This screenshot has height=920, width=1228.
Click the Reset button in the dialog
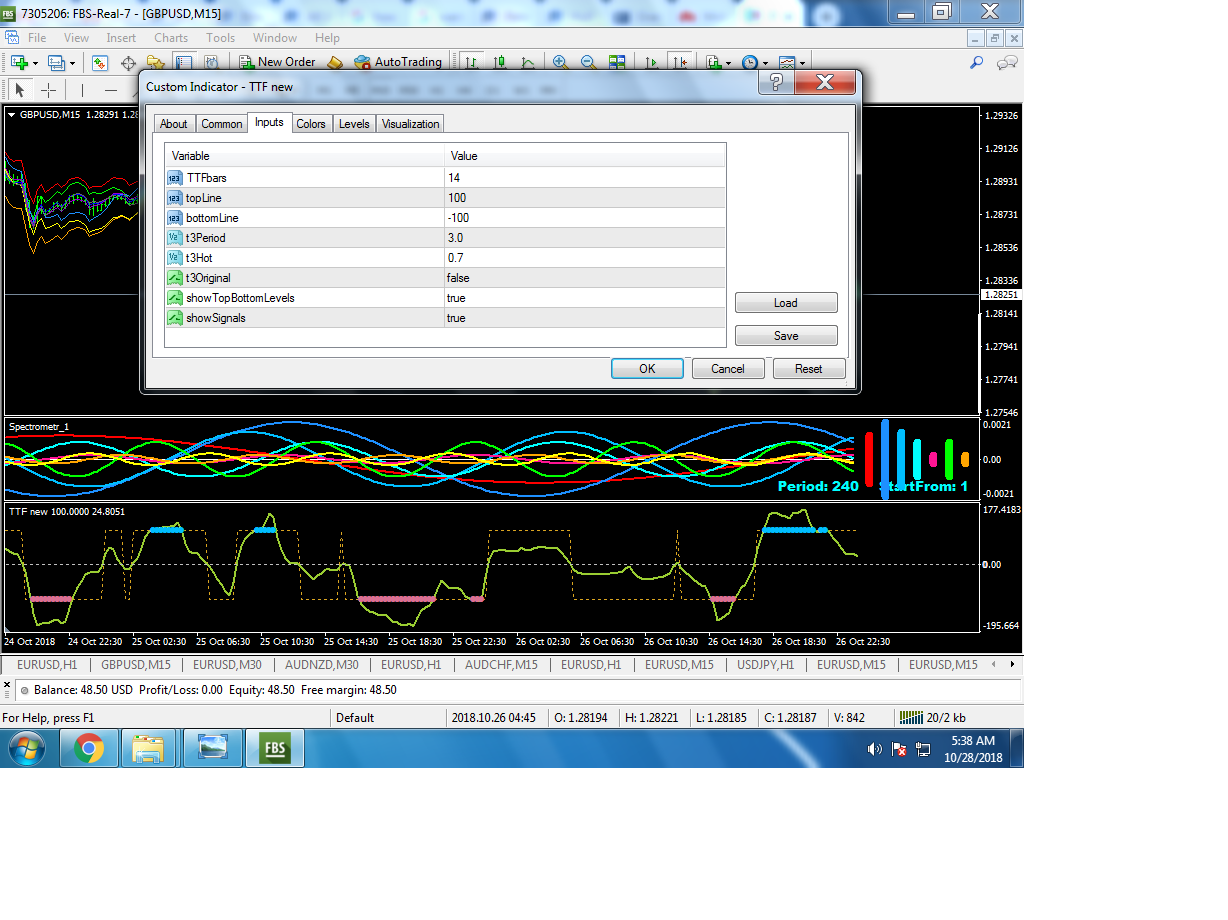[808, 369]
